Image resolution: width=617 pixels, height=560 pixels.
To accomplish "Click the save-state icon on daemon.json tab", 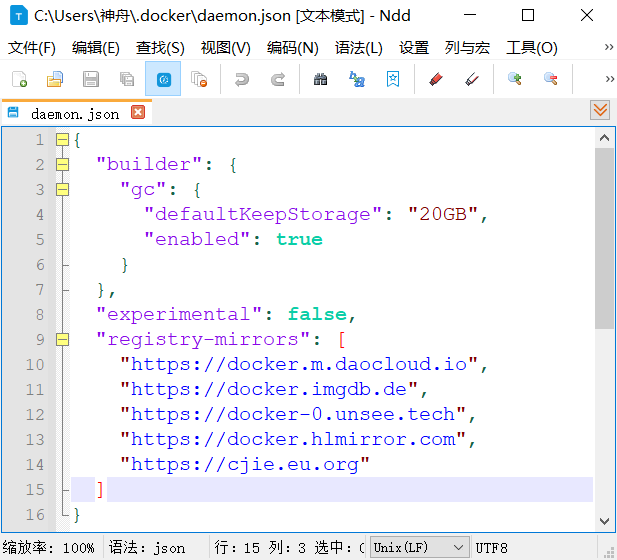I will (x=13, y=112).
